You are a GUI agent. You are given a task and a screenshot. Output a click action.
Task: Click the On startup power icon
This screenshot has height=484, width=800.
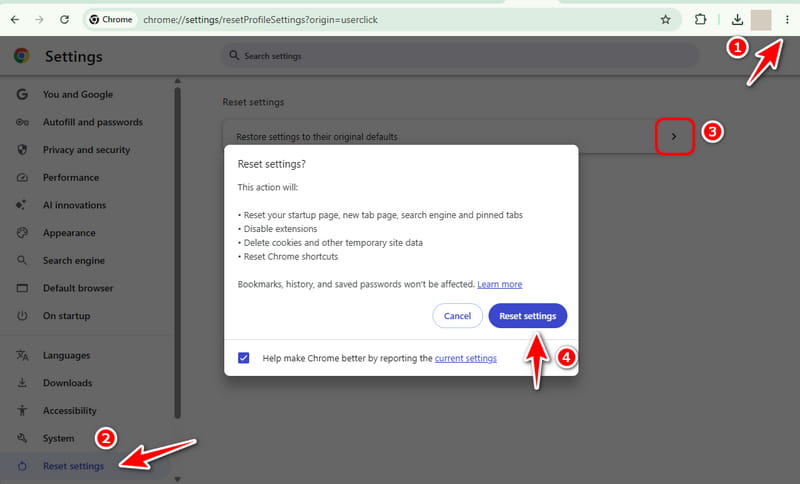pos(22,316)
